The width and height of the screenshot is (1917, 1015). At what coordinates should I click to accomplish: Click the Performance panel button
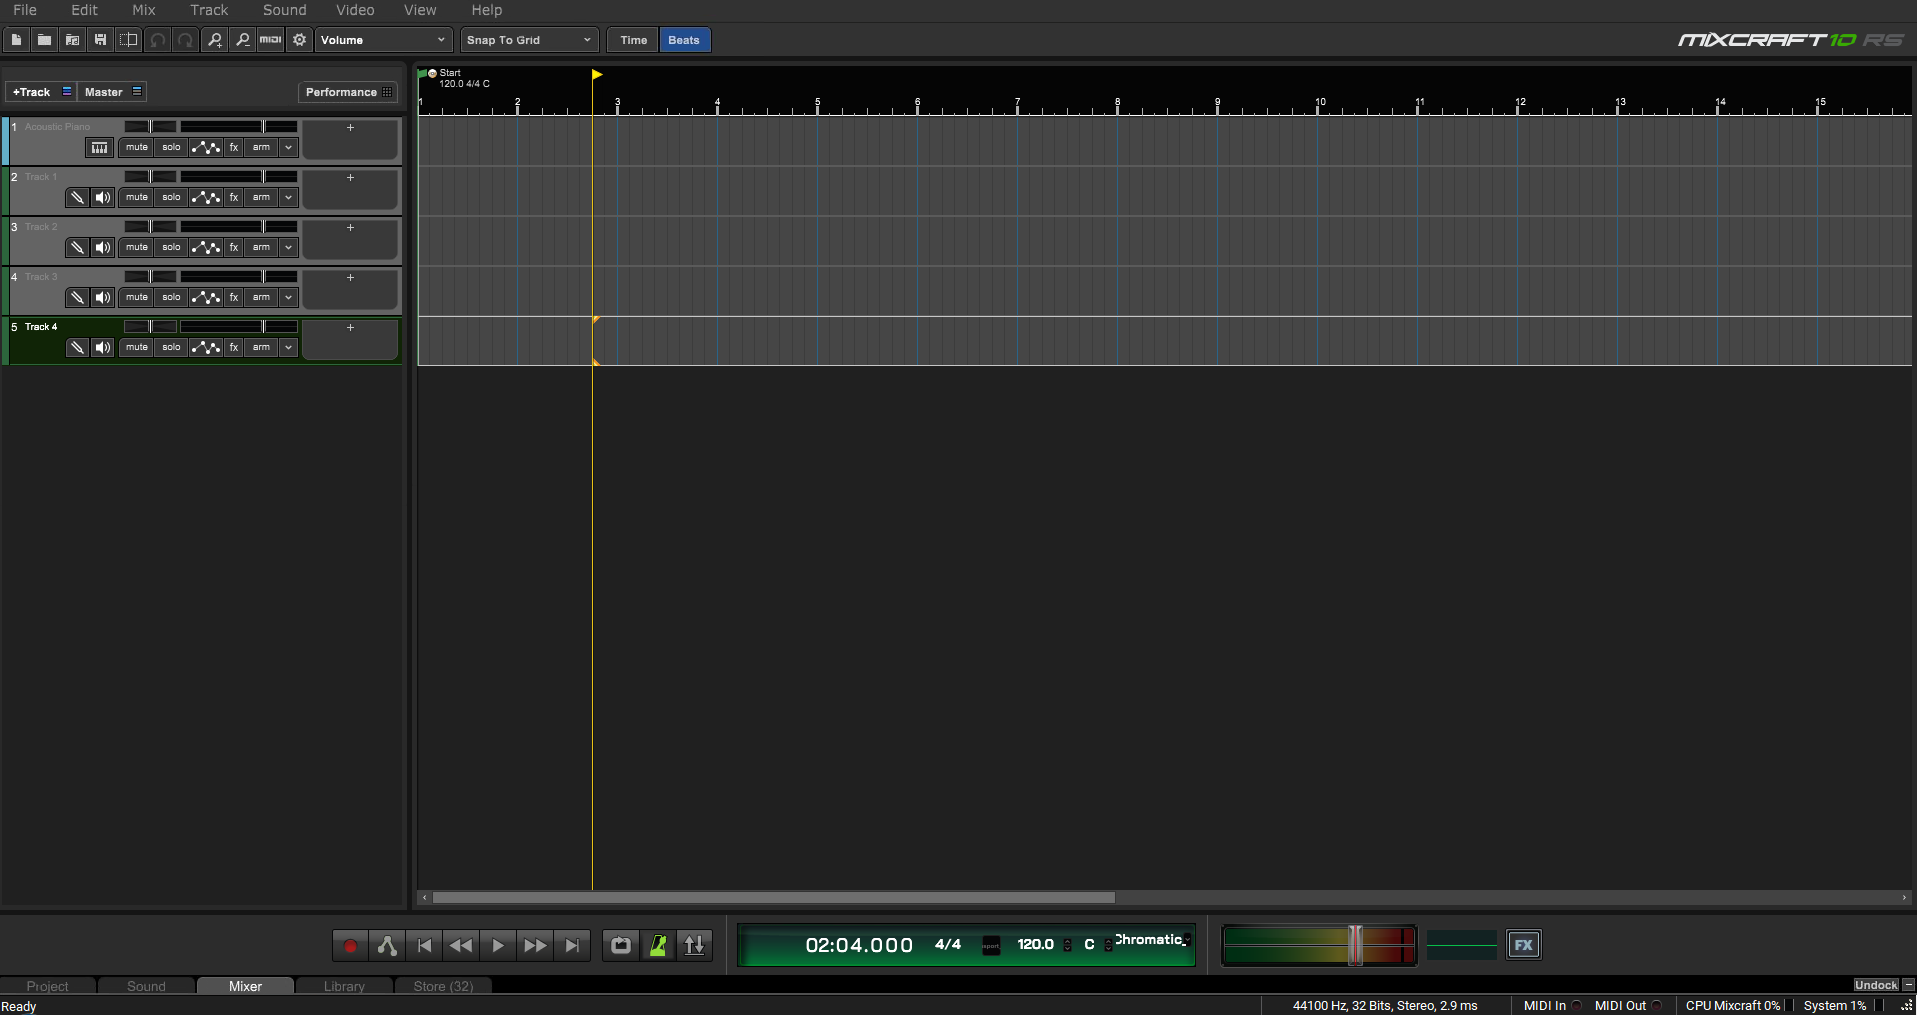click(348, 92)
